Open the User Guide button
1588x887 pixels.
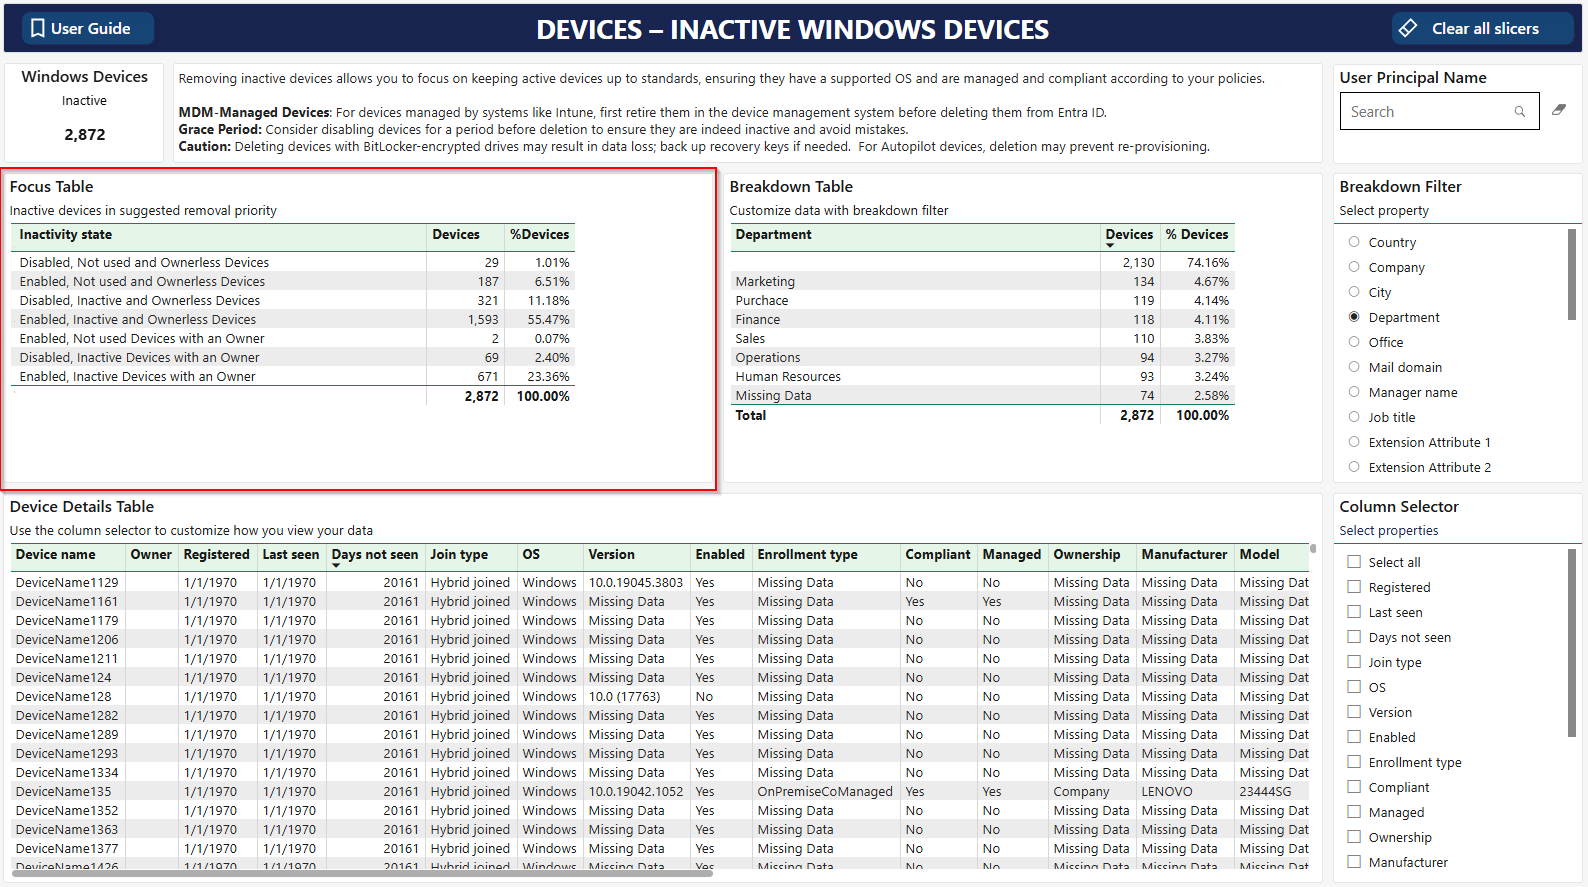tap(80, 28)
